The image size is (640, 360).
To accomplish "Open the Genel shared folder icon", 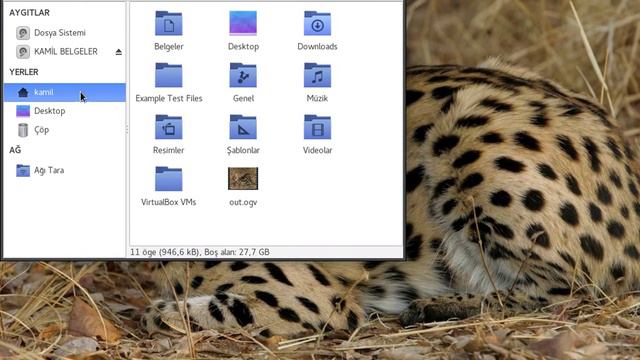I will 243,75.
